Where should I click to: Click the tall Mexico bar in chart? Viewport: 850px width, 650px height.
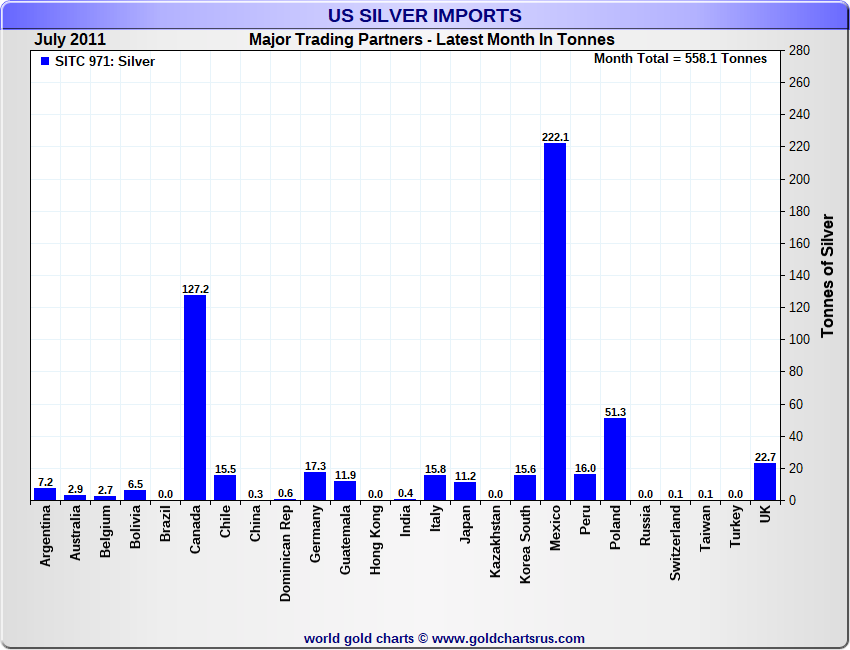(x=555, y=320)
